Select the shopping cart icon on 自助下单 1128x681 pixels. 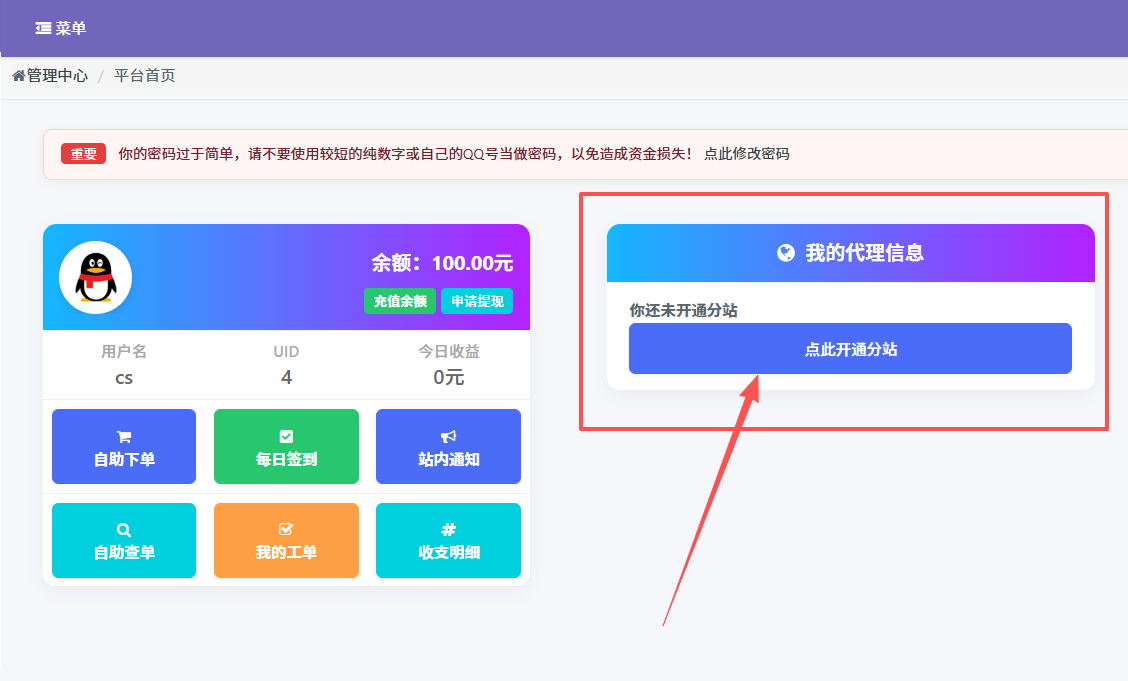click(x=123, y=435)
